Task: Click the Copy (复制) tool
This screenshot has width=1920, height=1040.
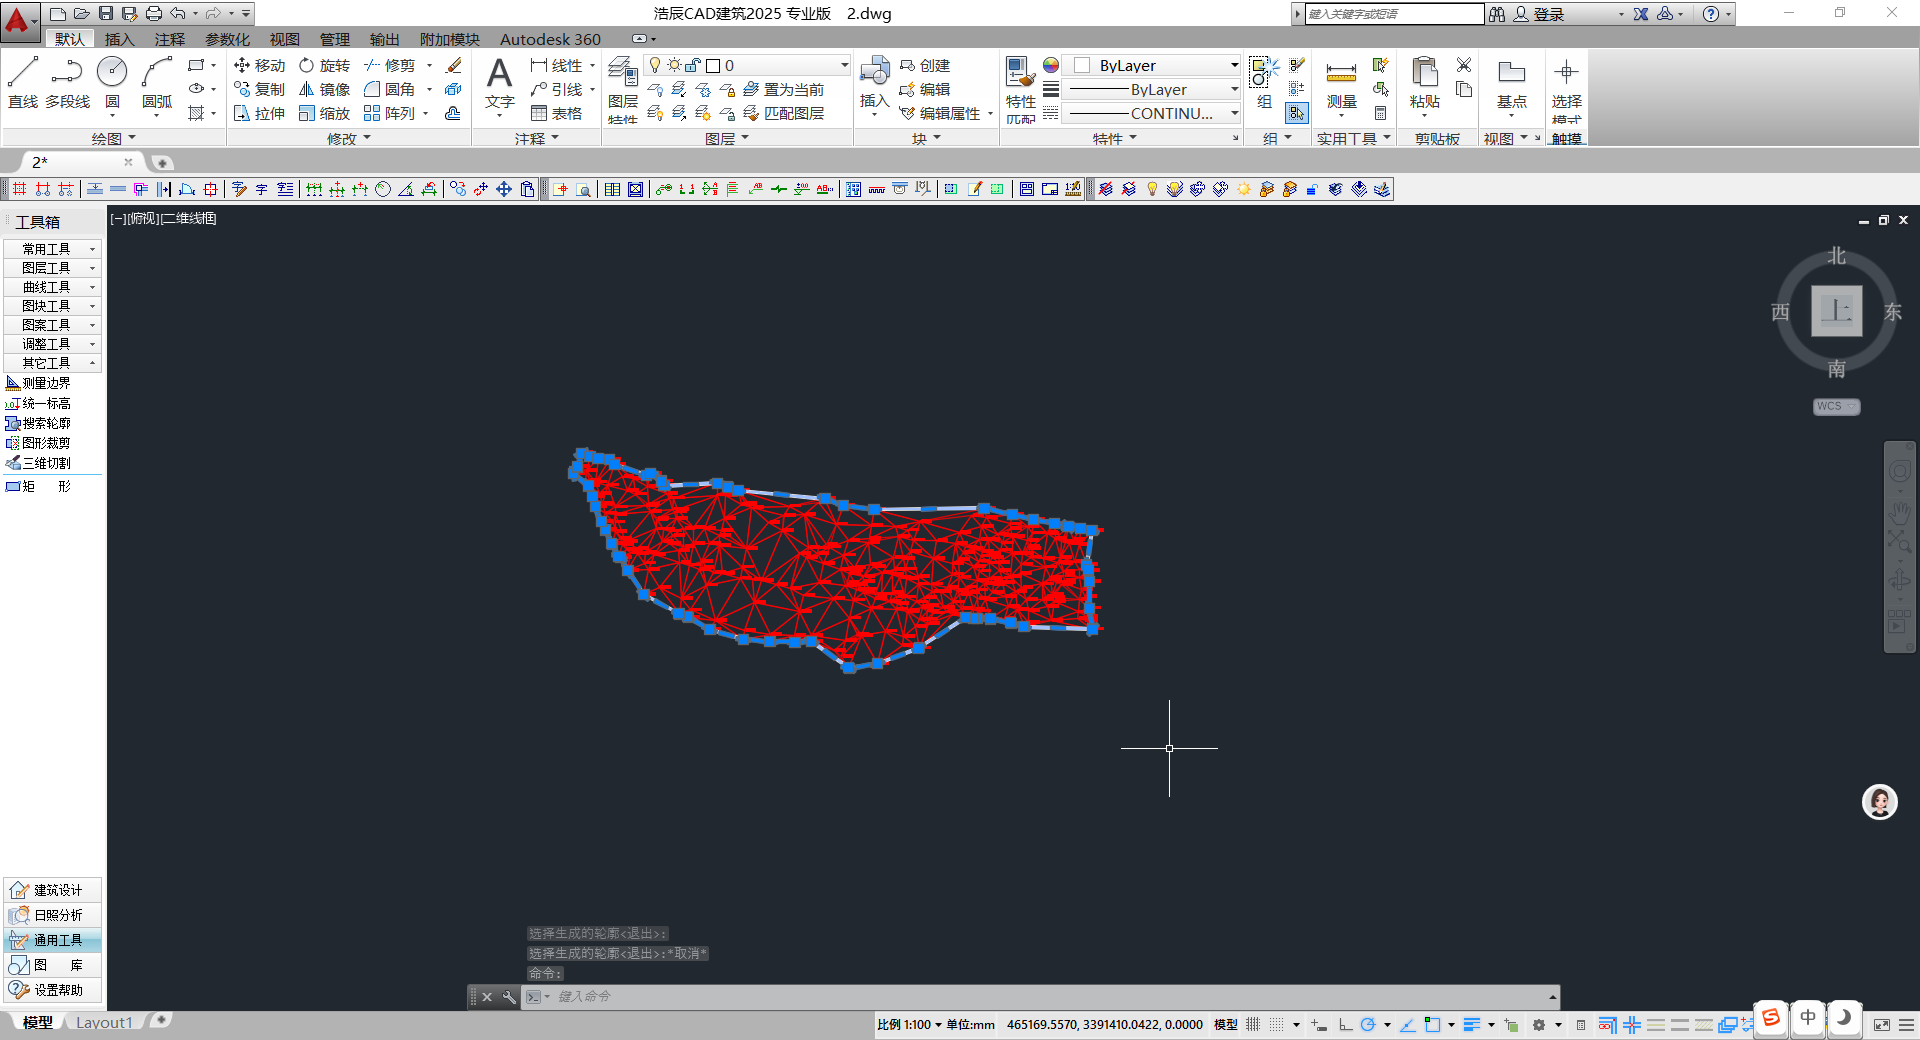Action: coord(259,89)
